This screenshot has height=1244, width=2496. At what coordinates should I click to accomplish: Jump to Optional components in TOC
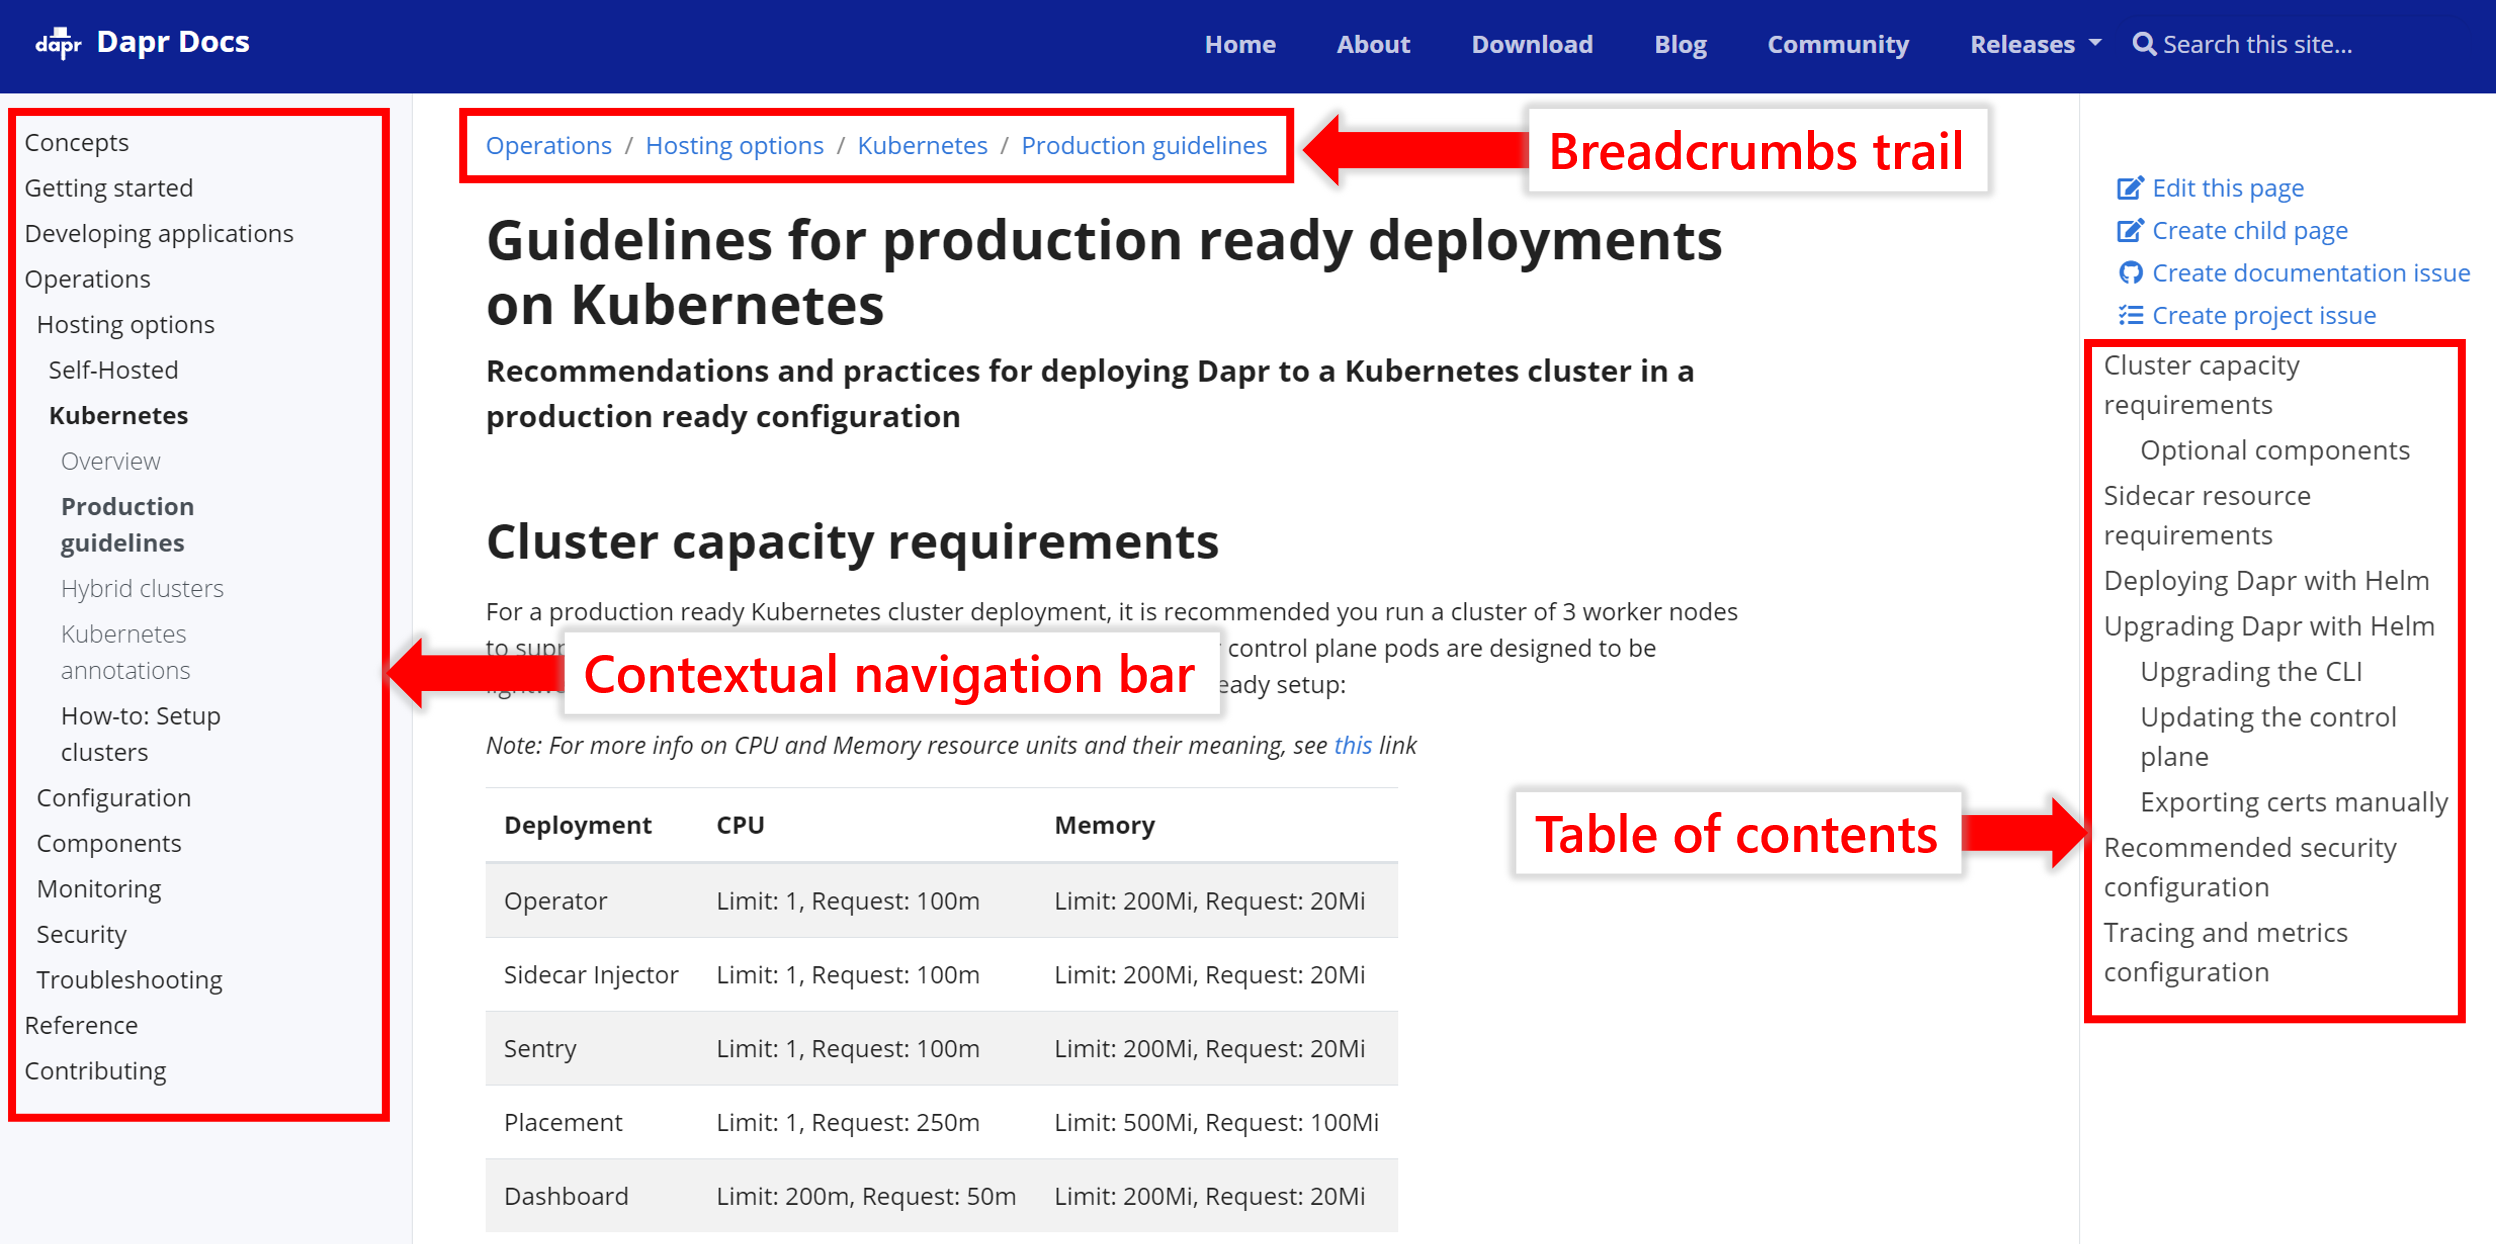(x=2275, y=451)
